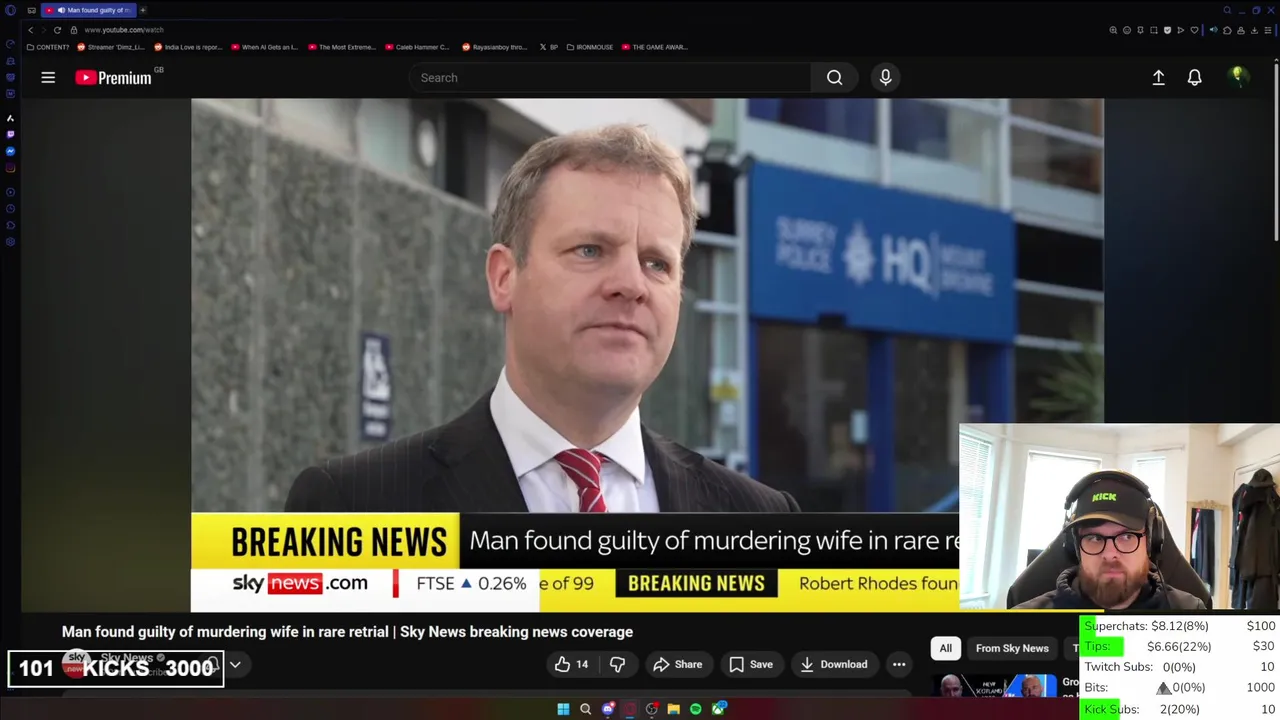Open the browser profile person icon
Viewport: 1280px width, 720px height.
1241,30
